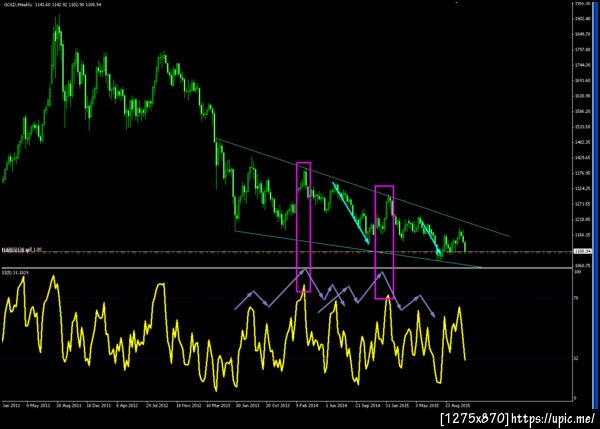Click the 10 Mar 2013 date label
The image size is (600, 429).
(x=218, y=405)
